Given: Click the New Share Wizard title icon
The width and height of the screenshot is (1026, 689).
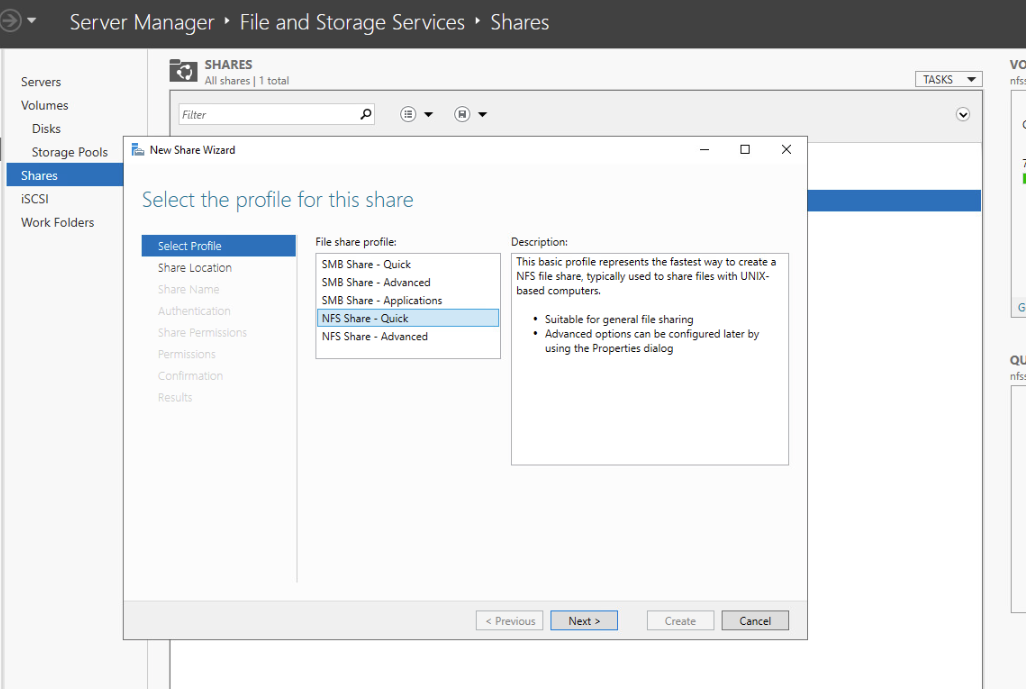Looking at the screenshot, I should pos(137,150).
